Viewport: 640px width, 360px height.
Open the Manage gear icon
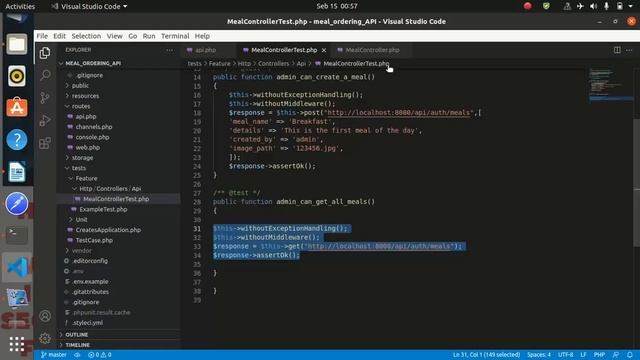click(x=45, y=338)
